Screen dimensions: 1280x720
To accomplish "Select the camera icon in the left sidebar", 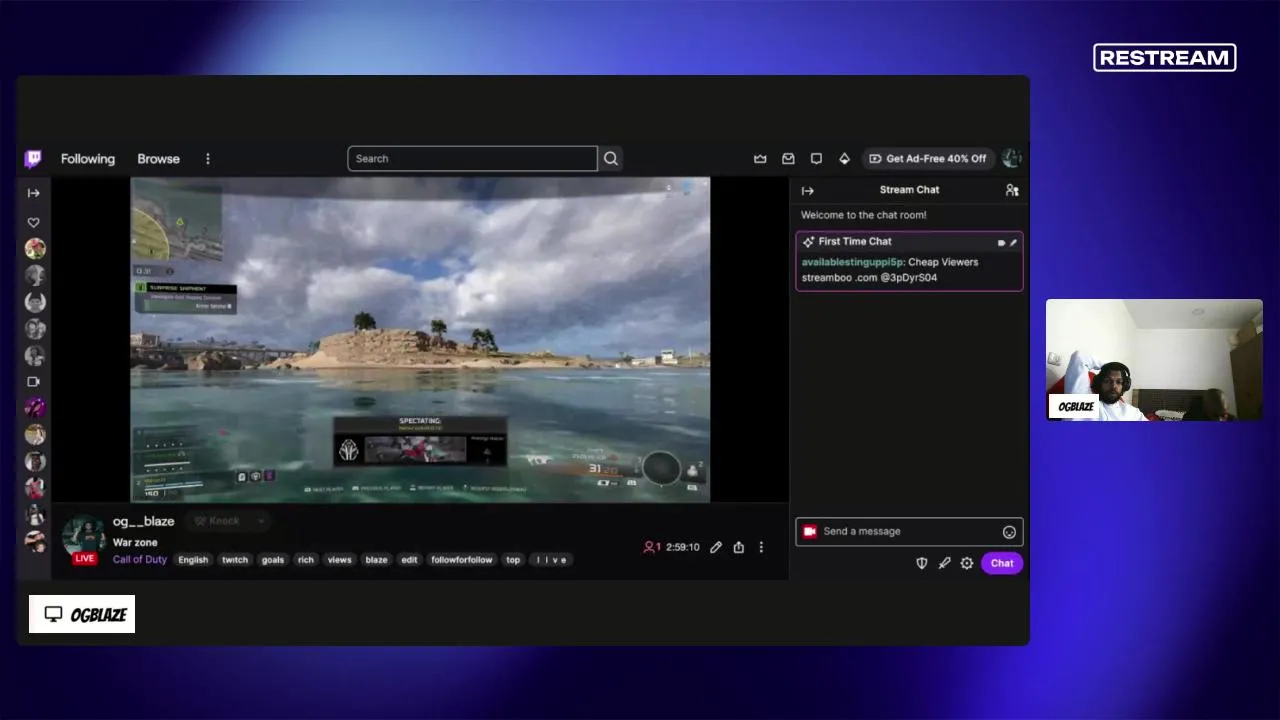I will point(33,382).
